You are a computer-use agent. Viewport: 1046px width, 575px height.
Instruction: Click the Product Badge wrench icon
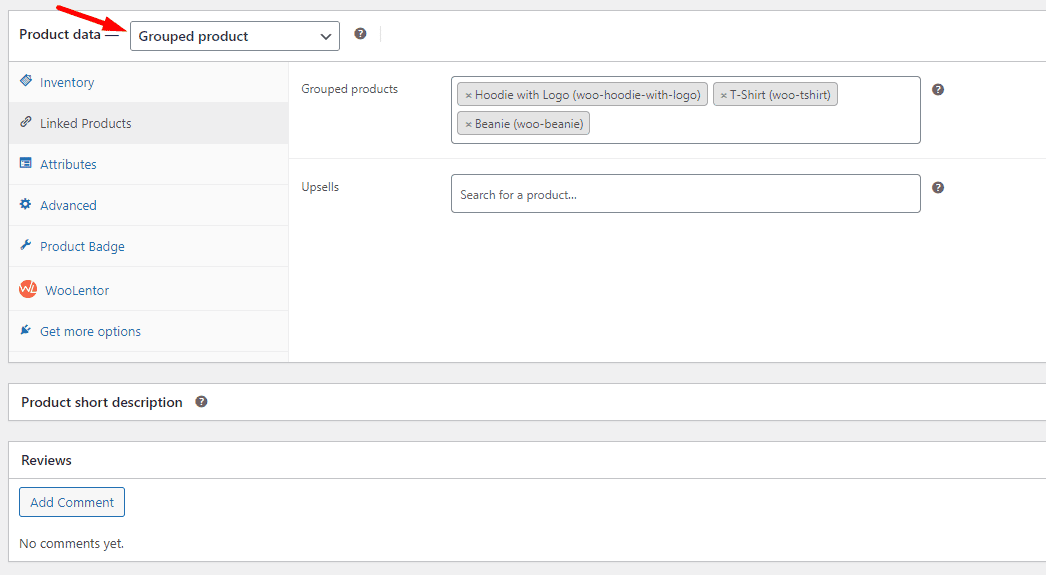26,245
